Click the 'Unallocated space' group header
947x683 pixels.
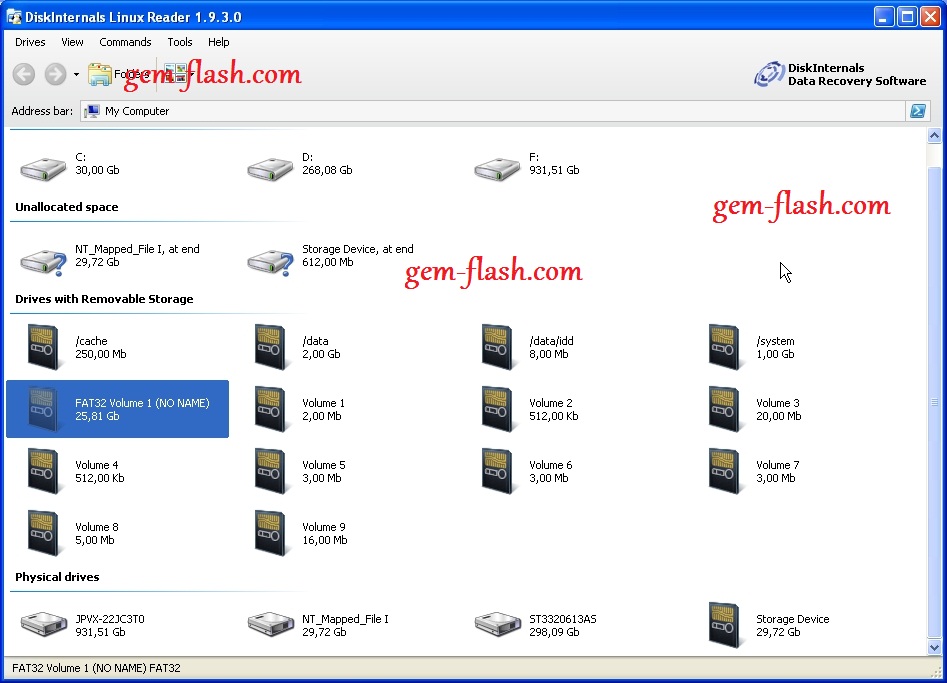(66, 207)
